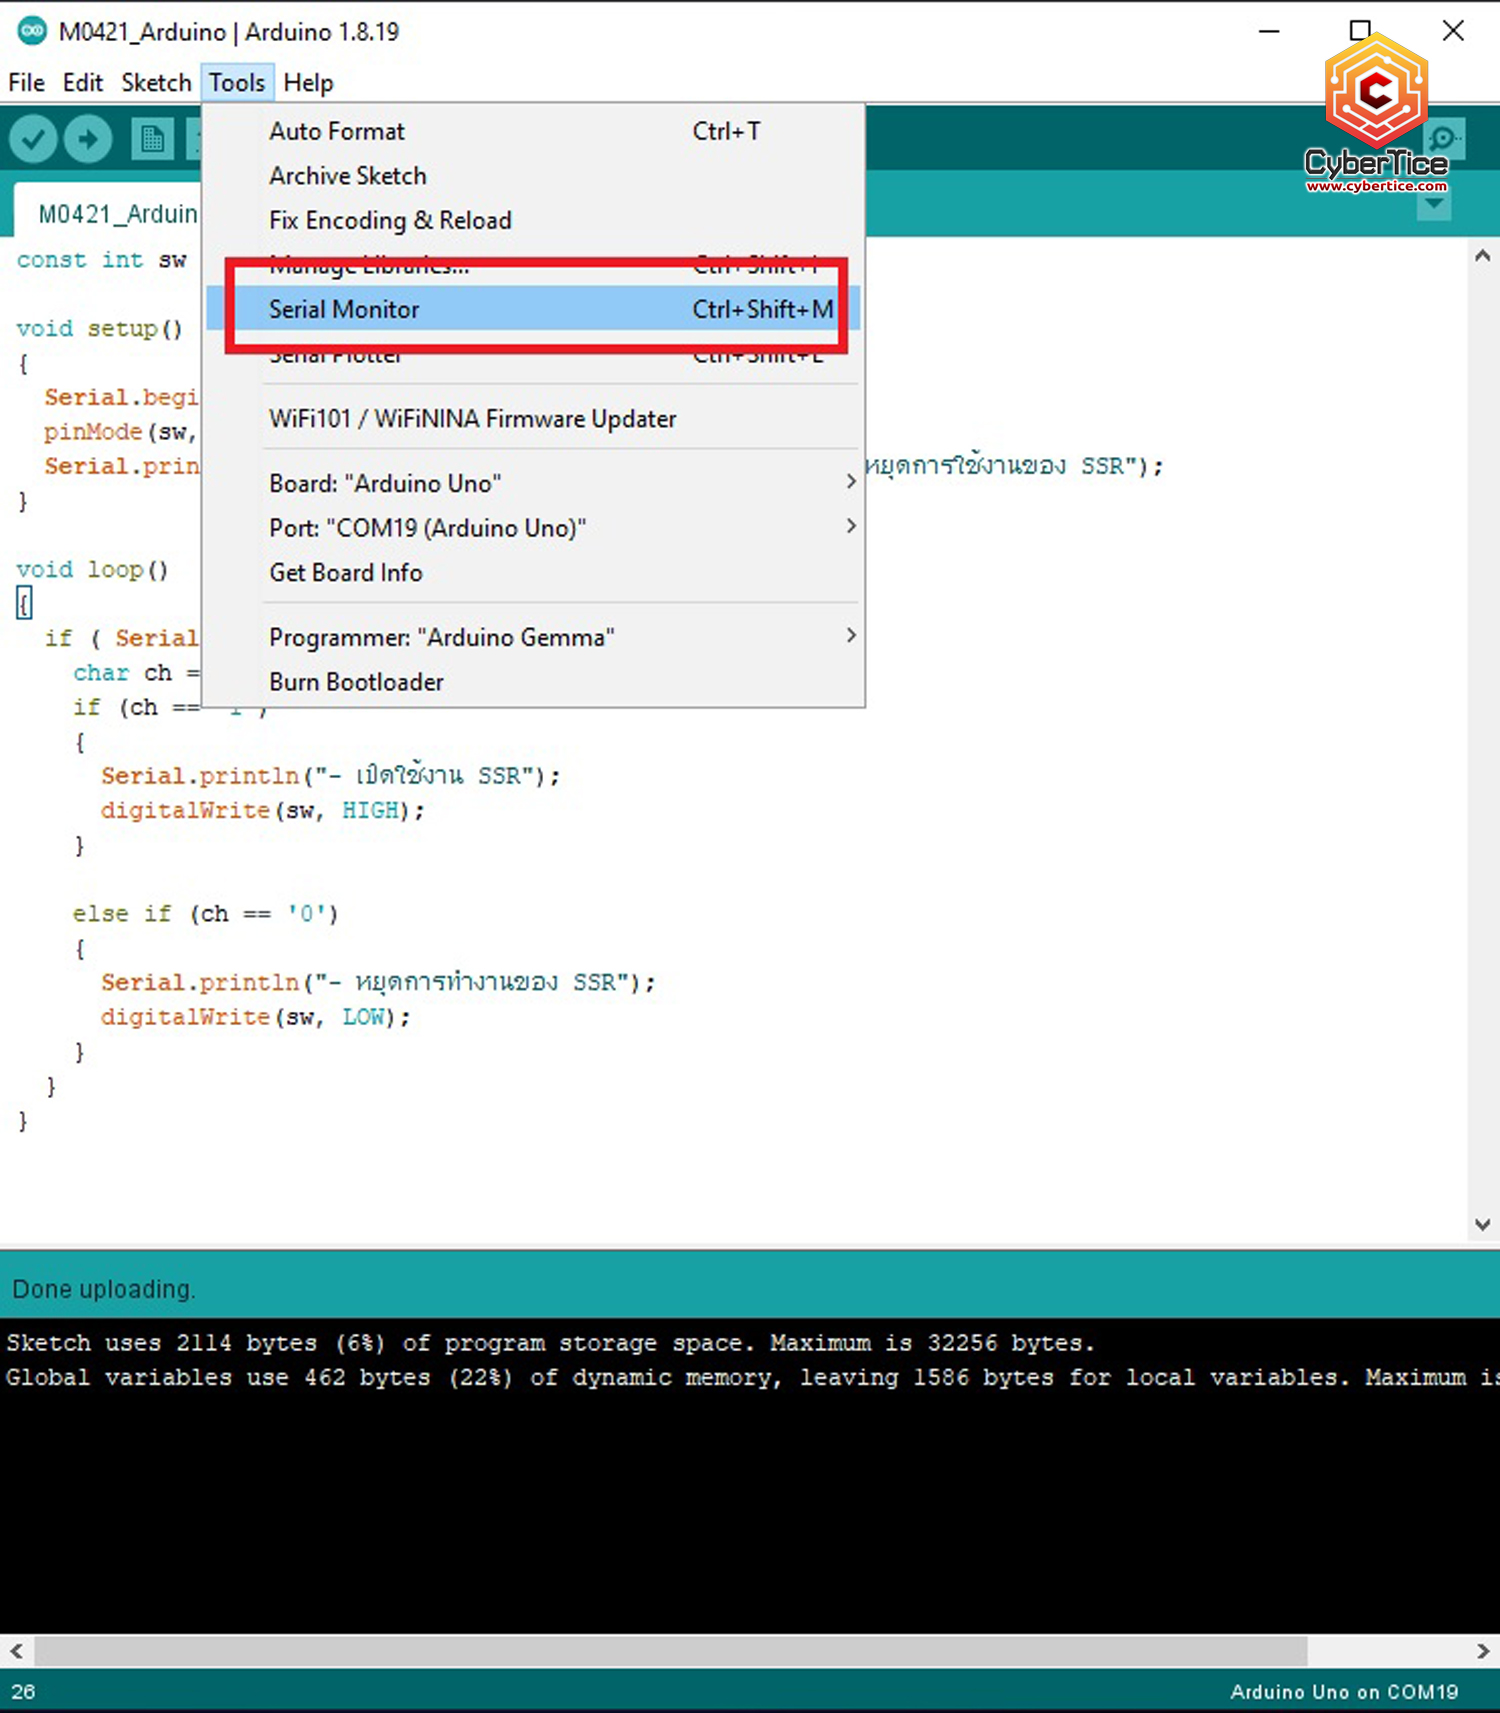Click the Arduino logo in title bar

[32, 31]
